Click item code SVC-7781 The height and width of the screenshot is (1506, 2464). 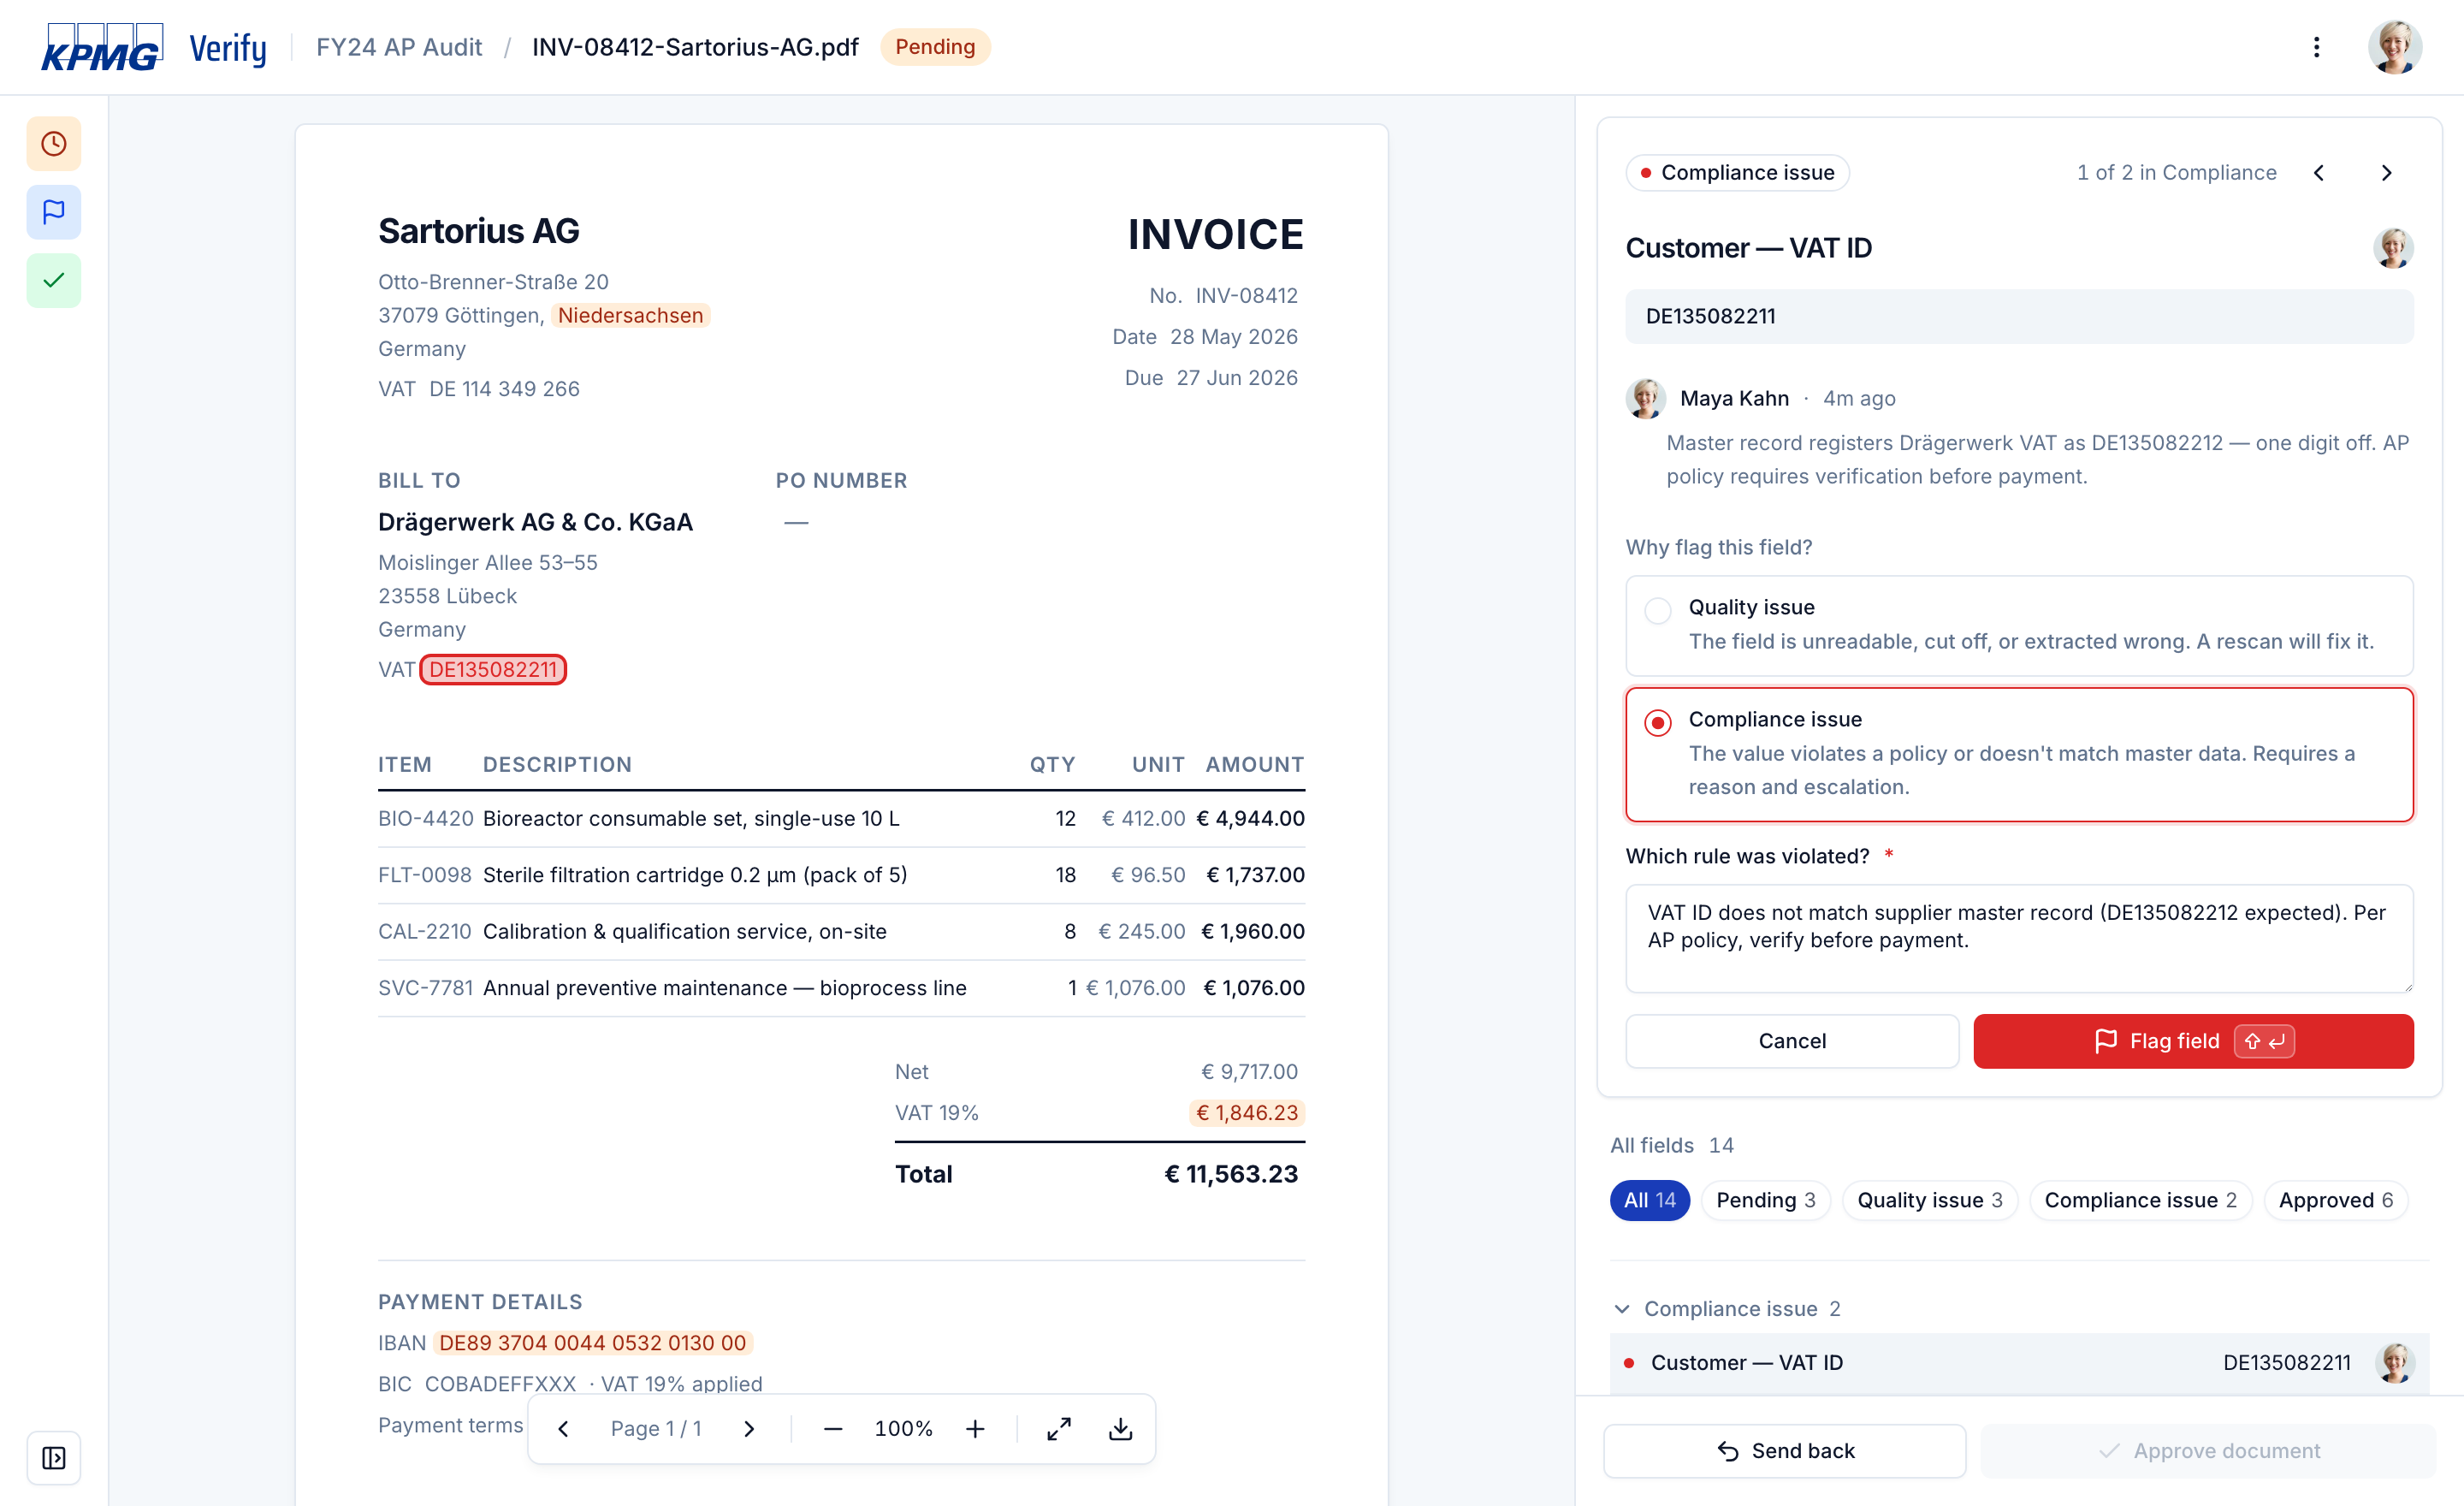[425, 988]
